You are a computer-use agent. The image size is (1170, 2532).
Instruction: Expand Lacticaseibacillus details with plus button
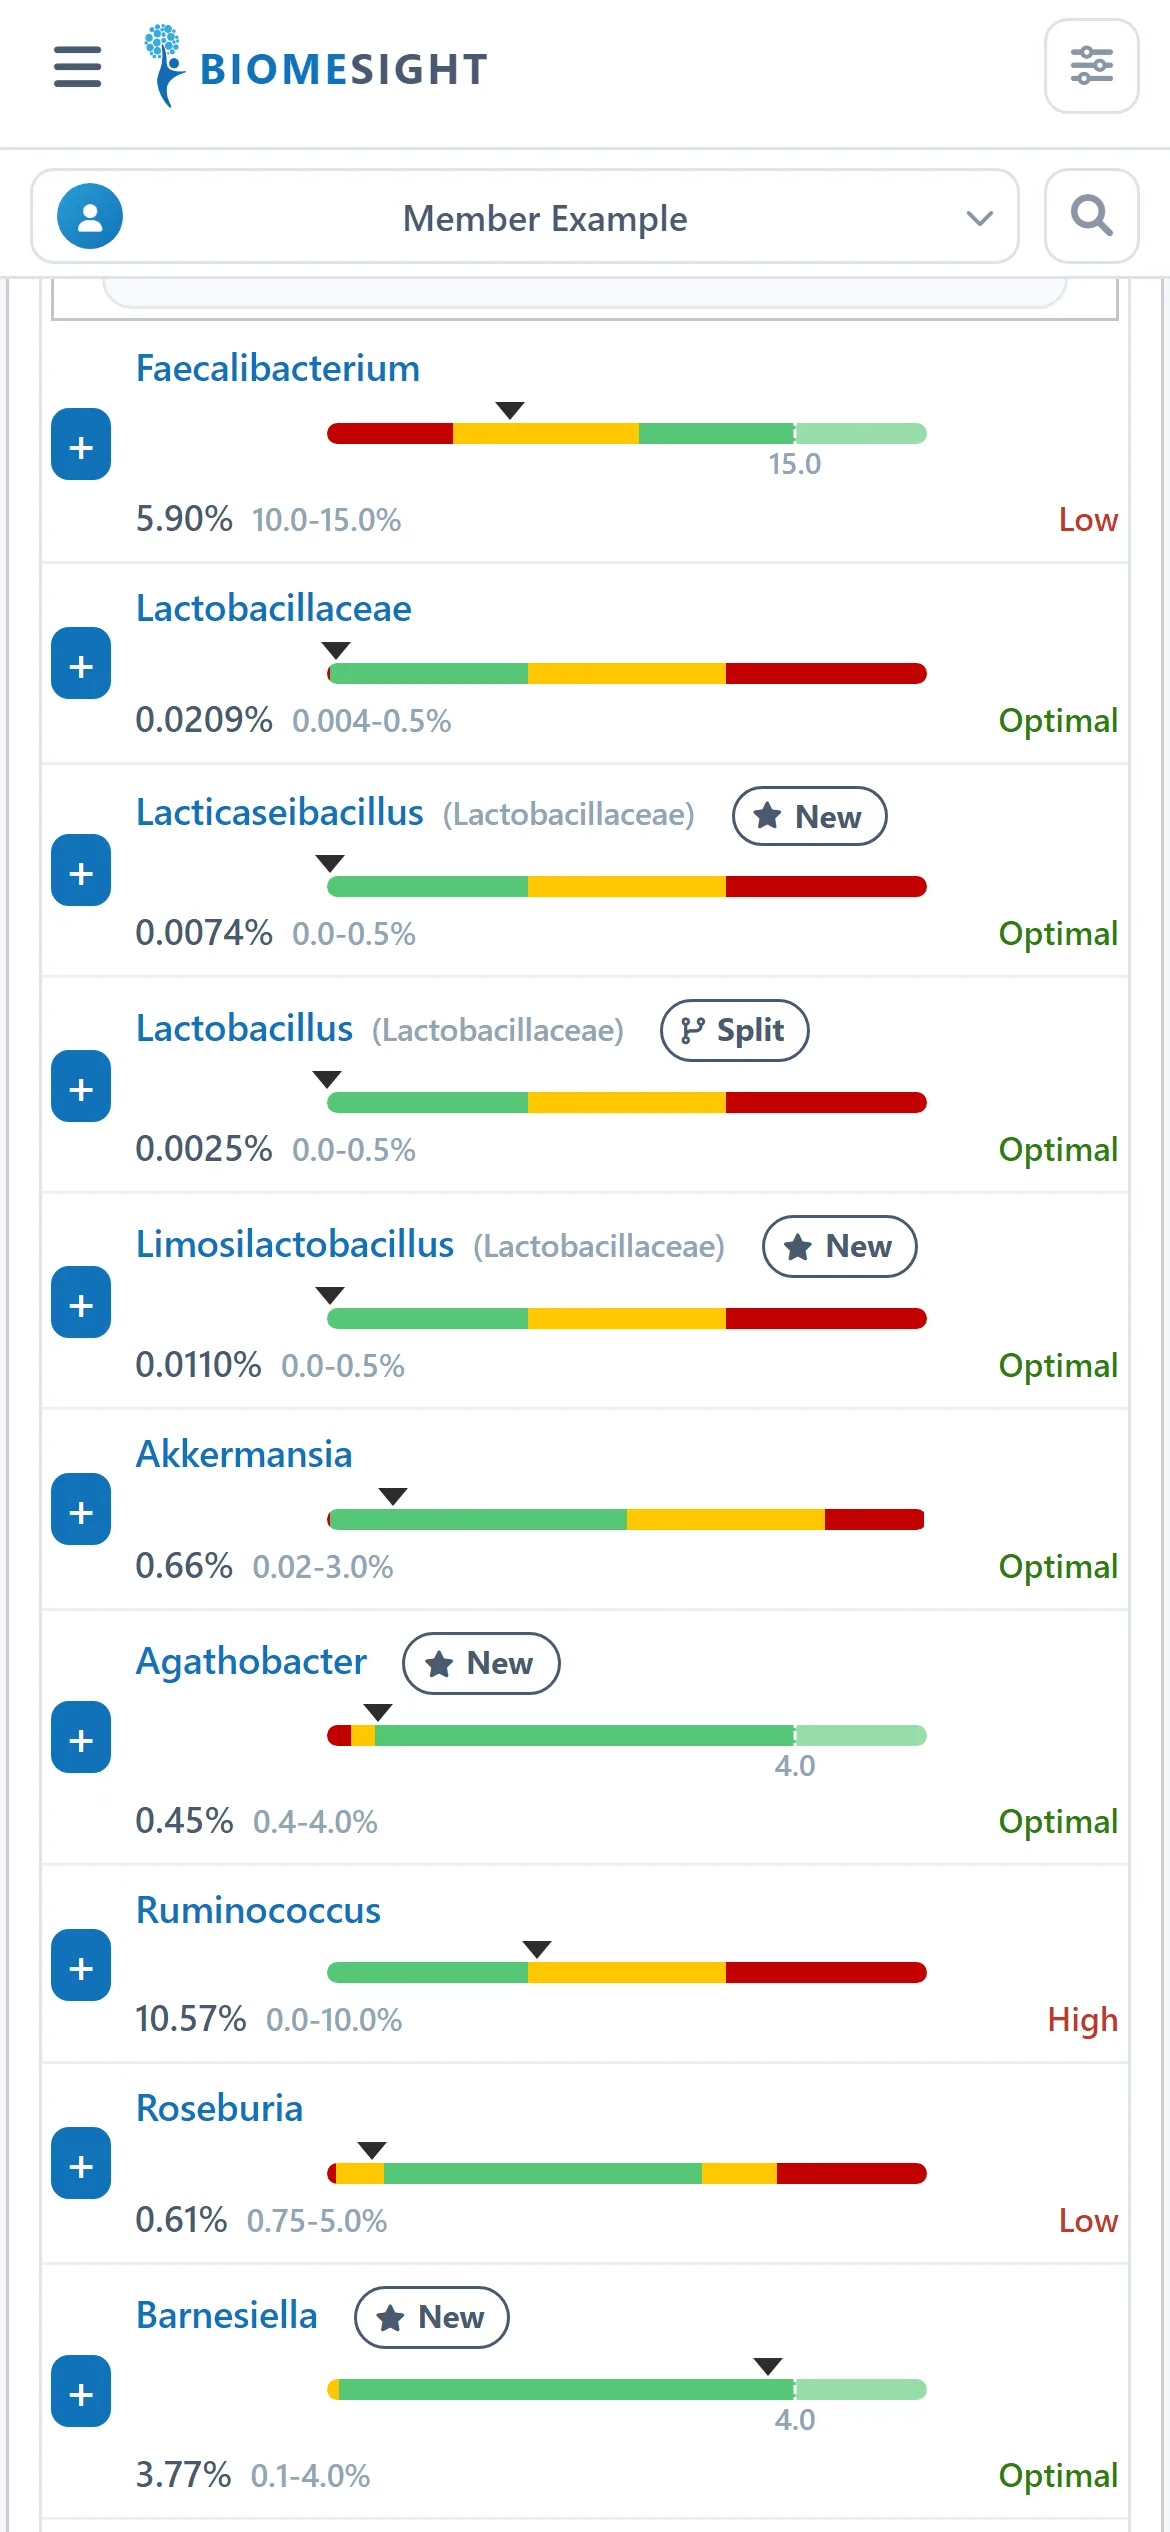point(81,870)
